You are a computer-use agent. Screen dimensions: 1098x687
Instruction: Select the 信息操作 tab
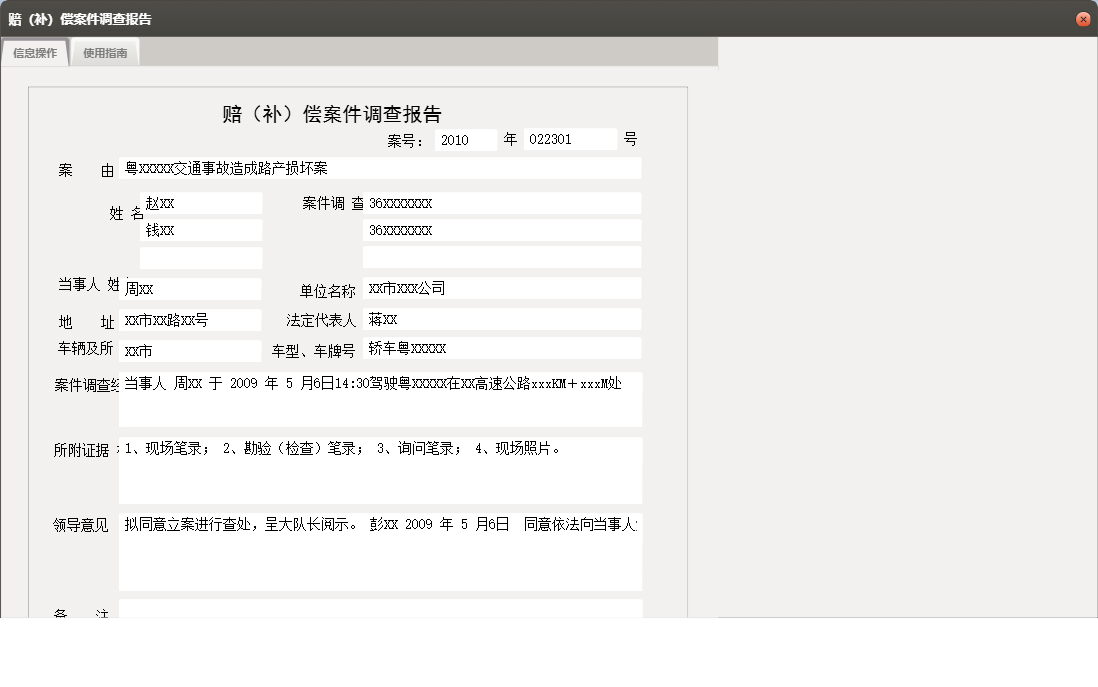pos(35,52)
